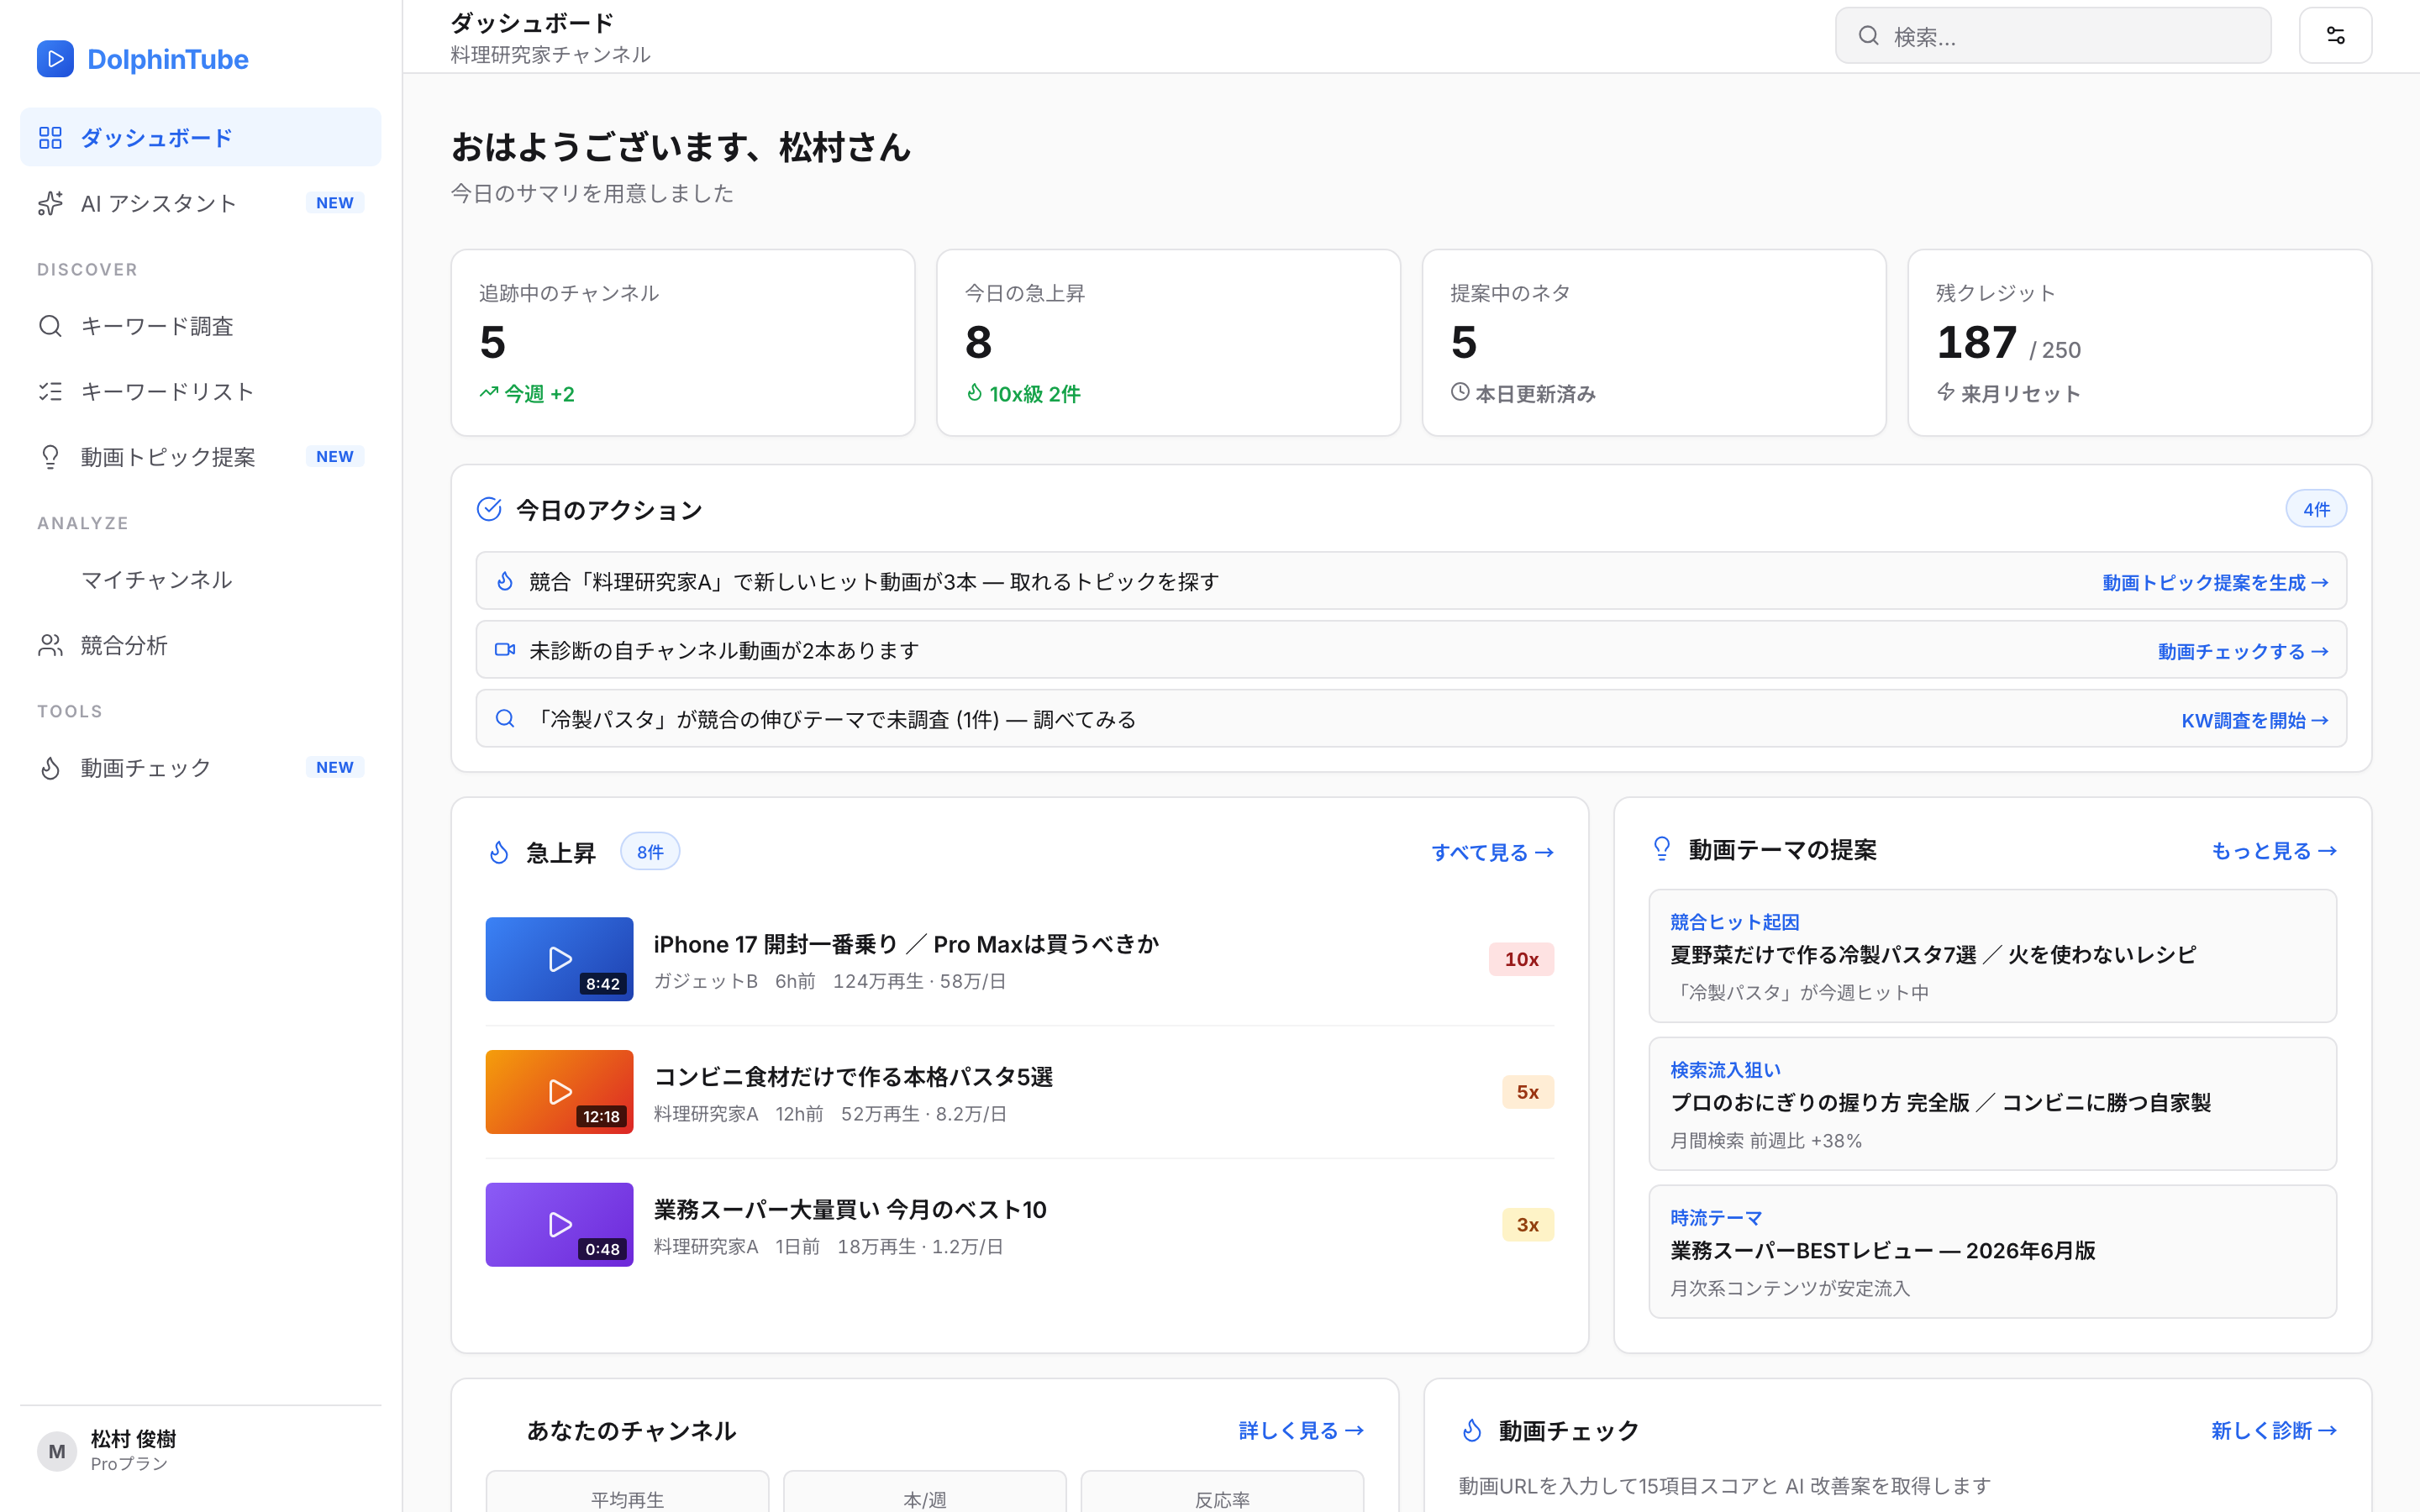
Task: Open the filter settings icon button
Action: [2335, 36]
